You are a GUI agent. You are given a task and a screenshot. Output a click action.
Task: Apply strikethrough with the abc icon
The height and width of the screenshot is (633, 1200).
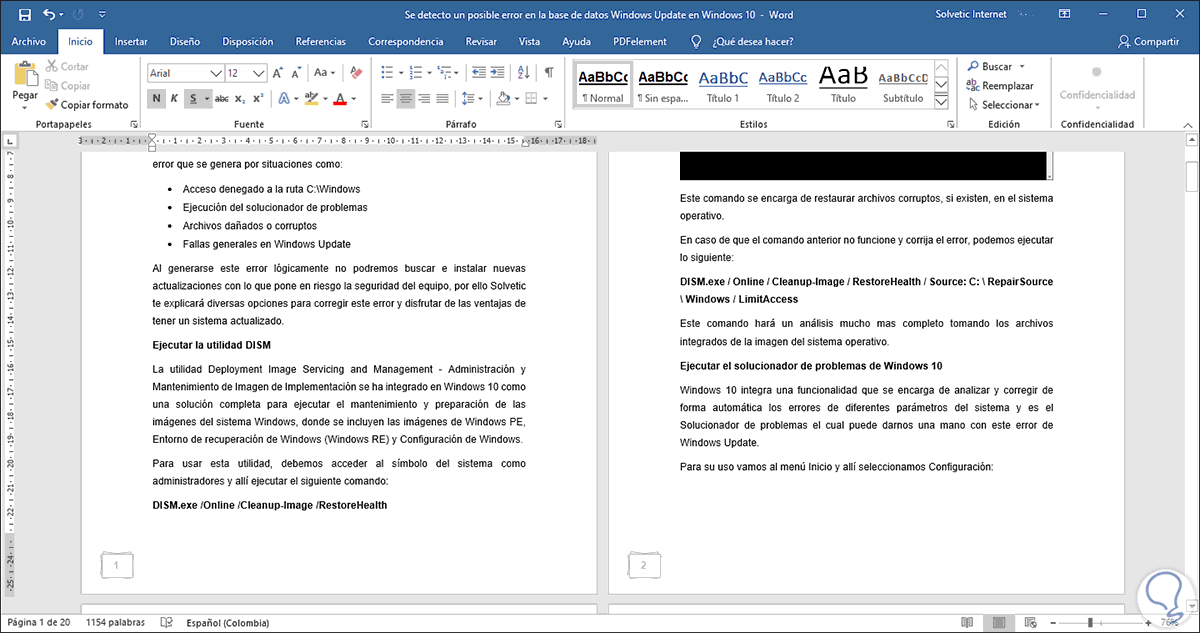click(222, 98)
